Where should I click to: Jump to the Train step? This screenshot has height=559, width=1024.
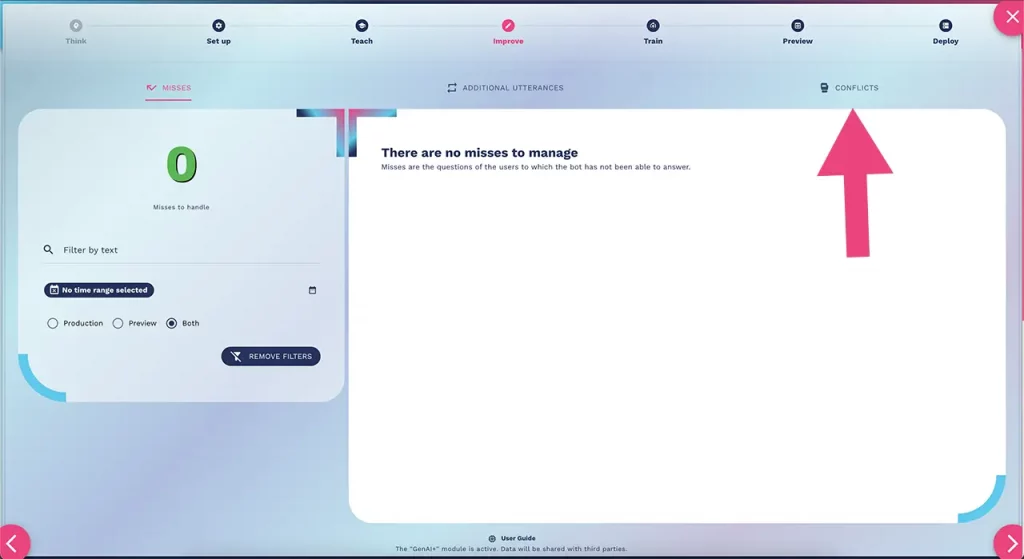tap(653, 31)
